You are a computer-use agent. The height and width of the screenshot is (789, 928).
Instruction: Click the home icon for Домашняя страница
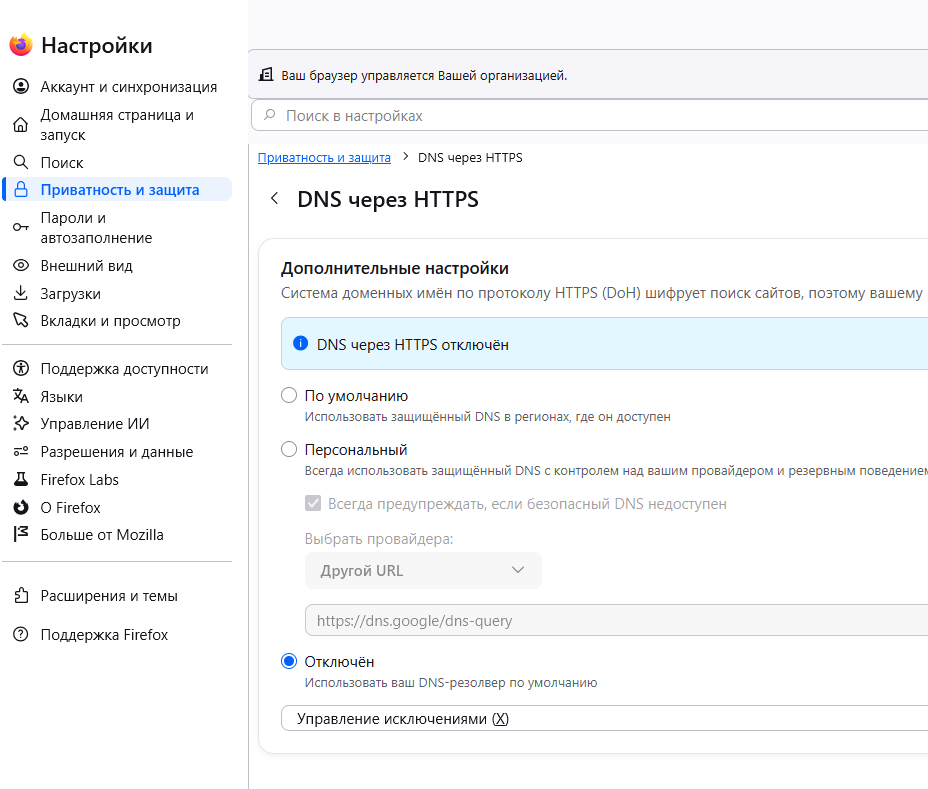(x=21, y=125)
